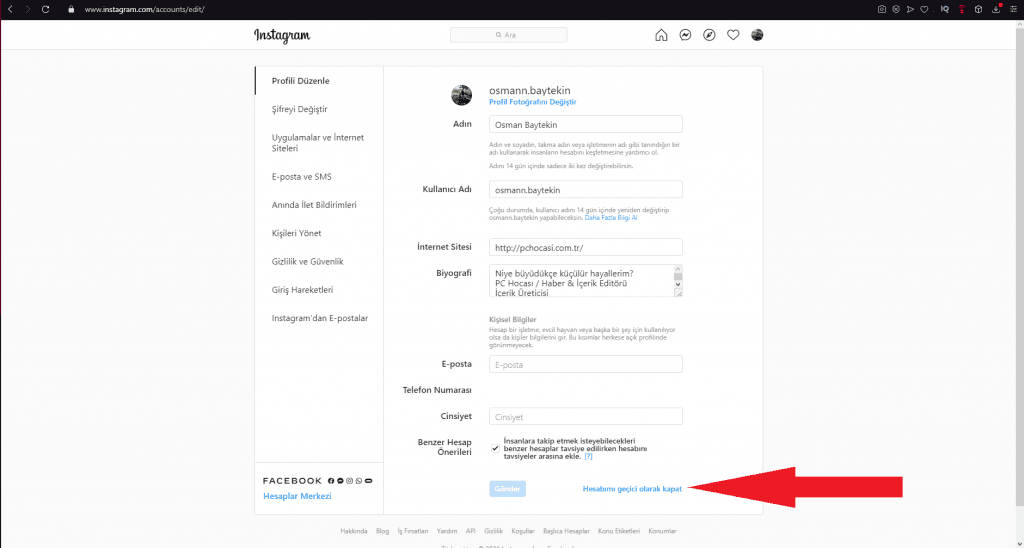
Task: Click browser bookmark heart icon
Action: [x=924, y=9]
